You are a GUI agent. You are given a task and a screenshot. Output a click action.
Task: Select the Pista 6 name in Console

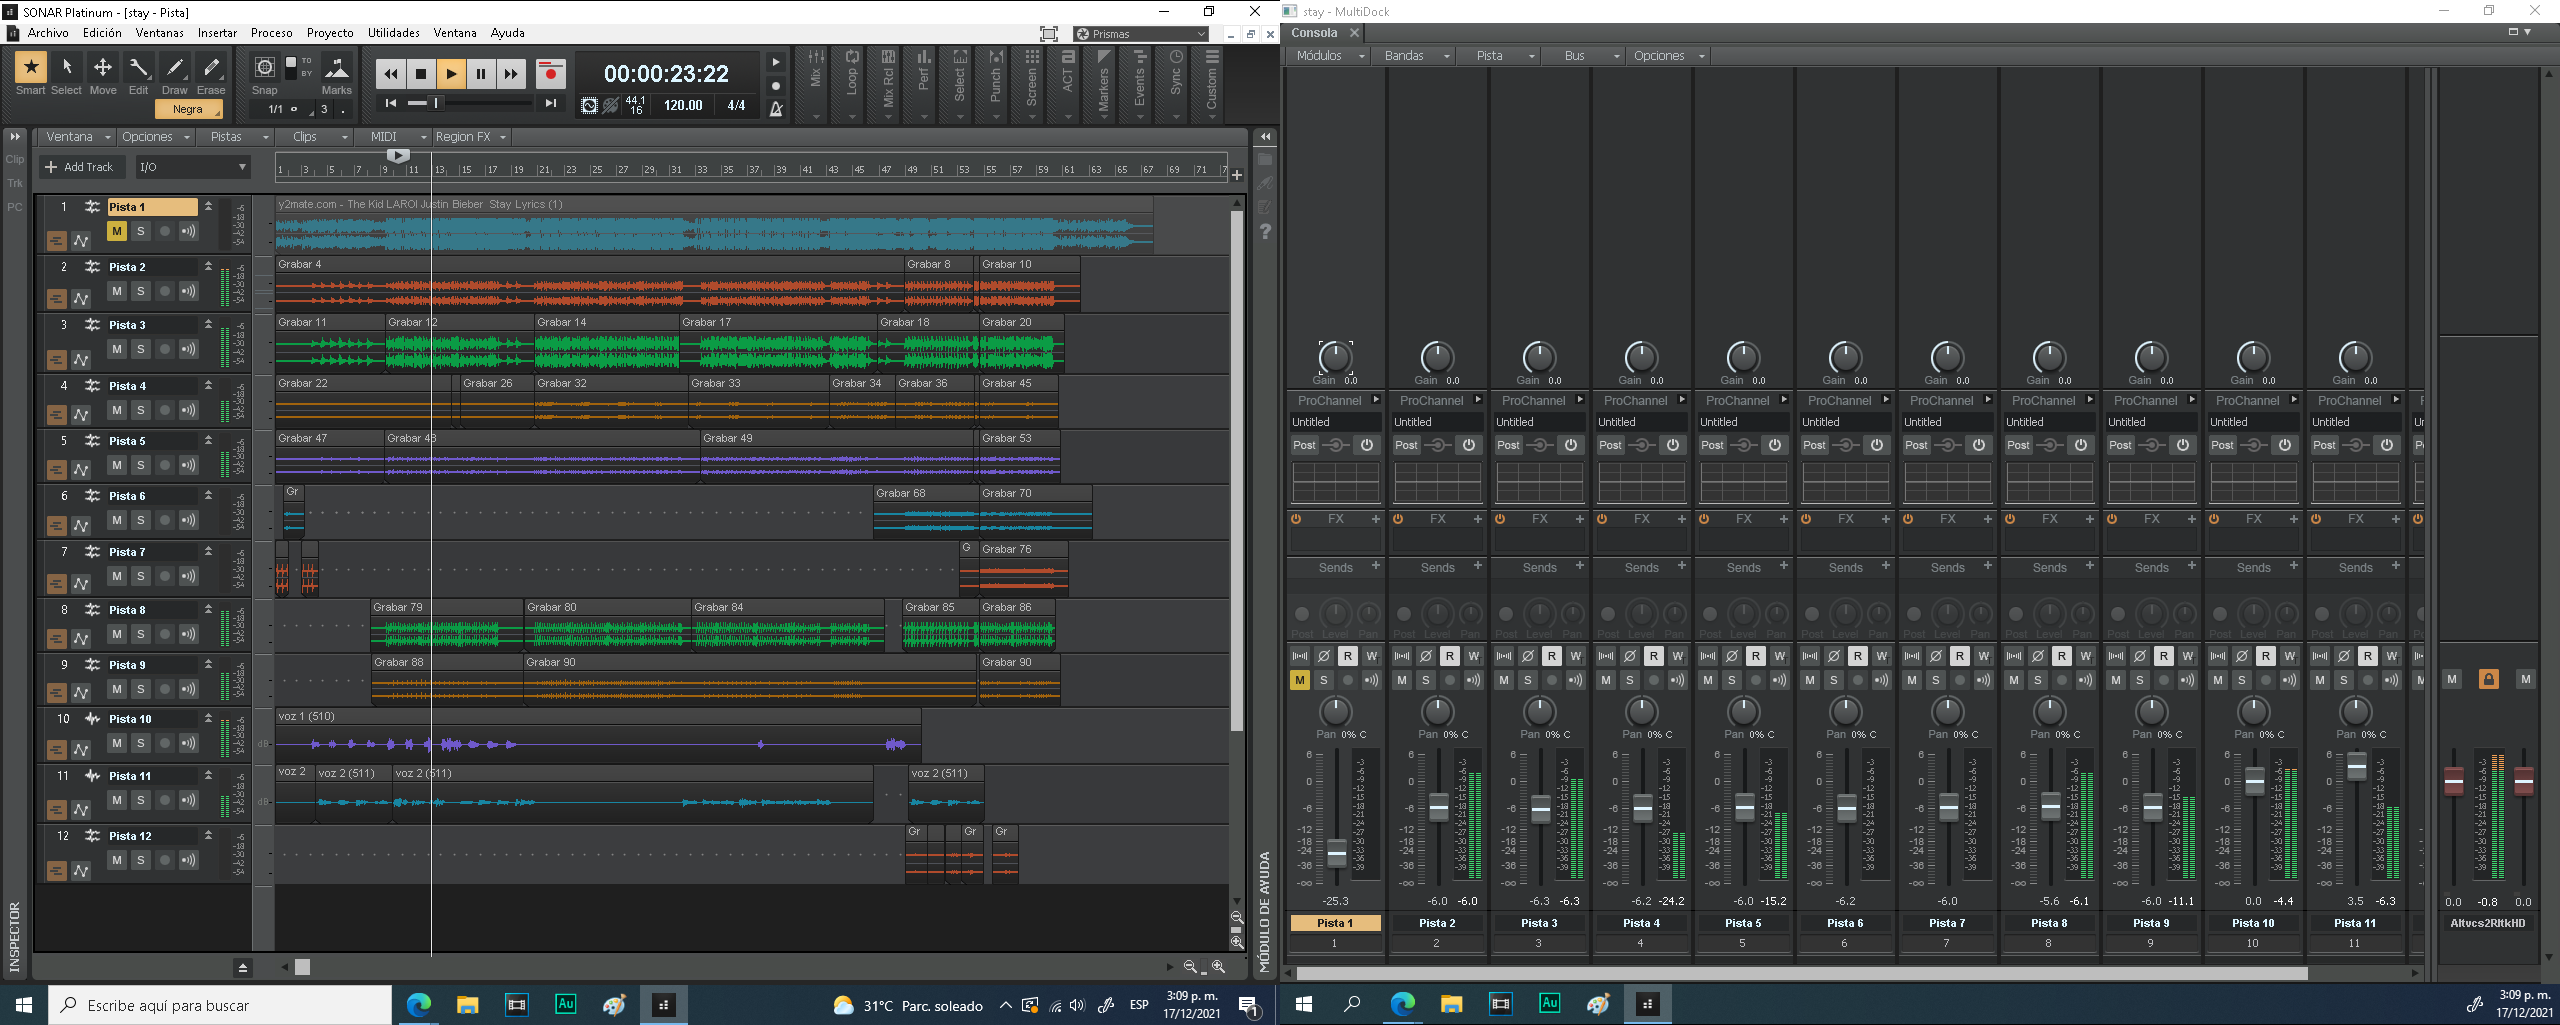(x=1845, y=923)
